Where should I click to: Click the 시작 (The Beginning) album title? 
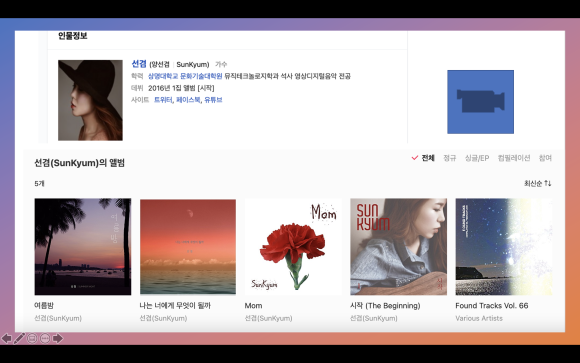pos(385,306)
